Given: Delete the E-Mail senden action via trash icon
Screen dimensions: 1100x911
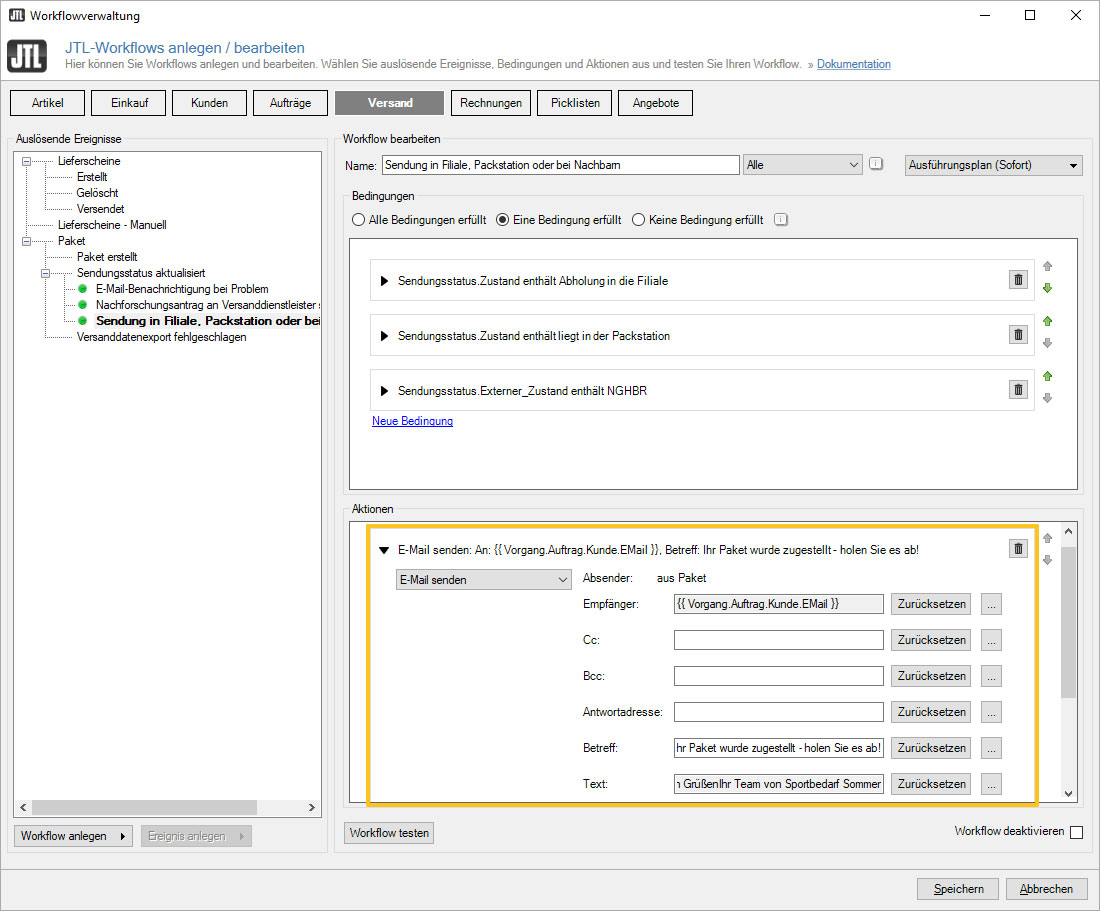Looking at the screenshot, I should 1018,548.
